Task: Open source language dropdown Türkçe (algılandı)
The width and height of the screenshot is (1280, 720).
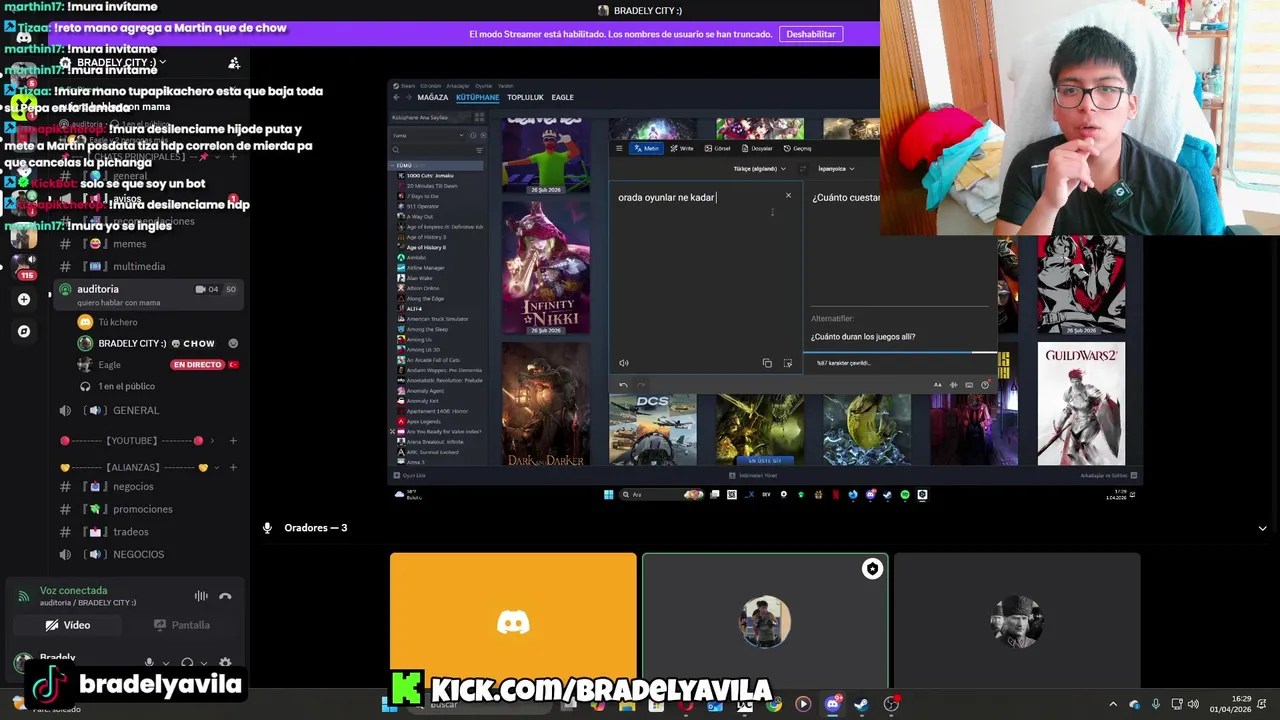Action: pyautogui.click(x=759, y=169)
